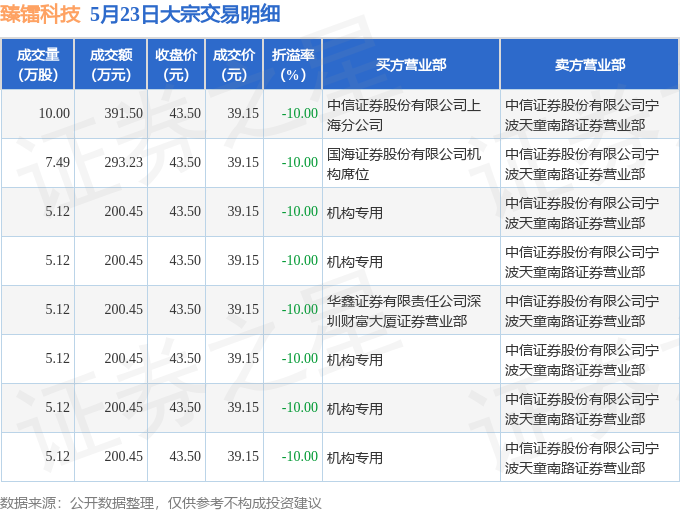Select the 卖方营业部 column header
The height and width of the screenshot is (512, 680).
[590, 65]
